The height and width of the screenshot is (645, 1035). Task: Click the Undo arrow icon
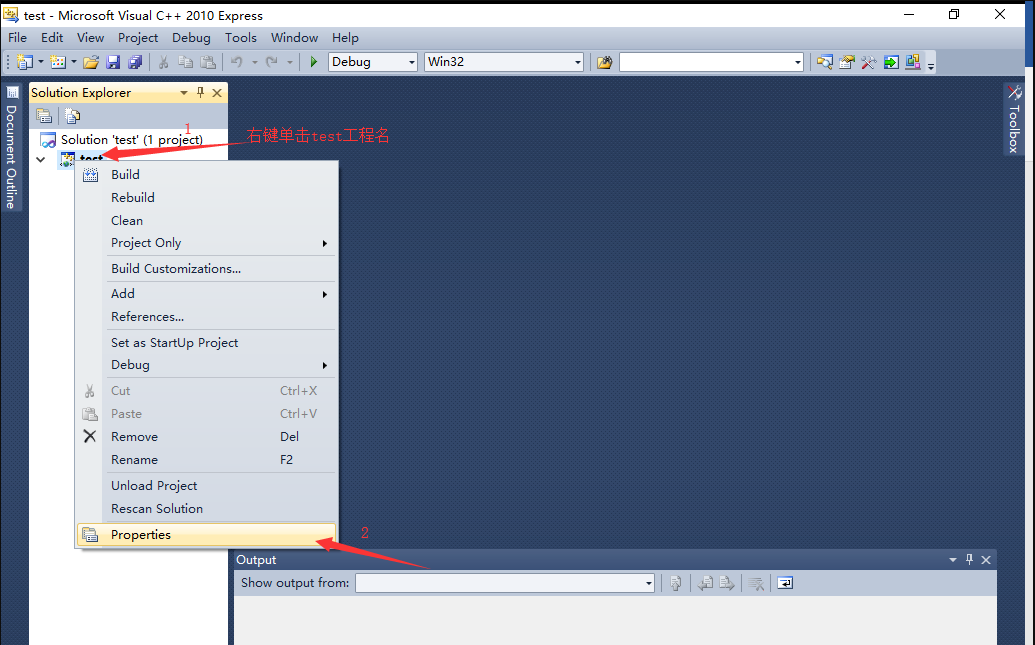(236, 62)
